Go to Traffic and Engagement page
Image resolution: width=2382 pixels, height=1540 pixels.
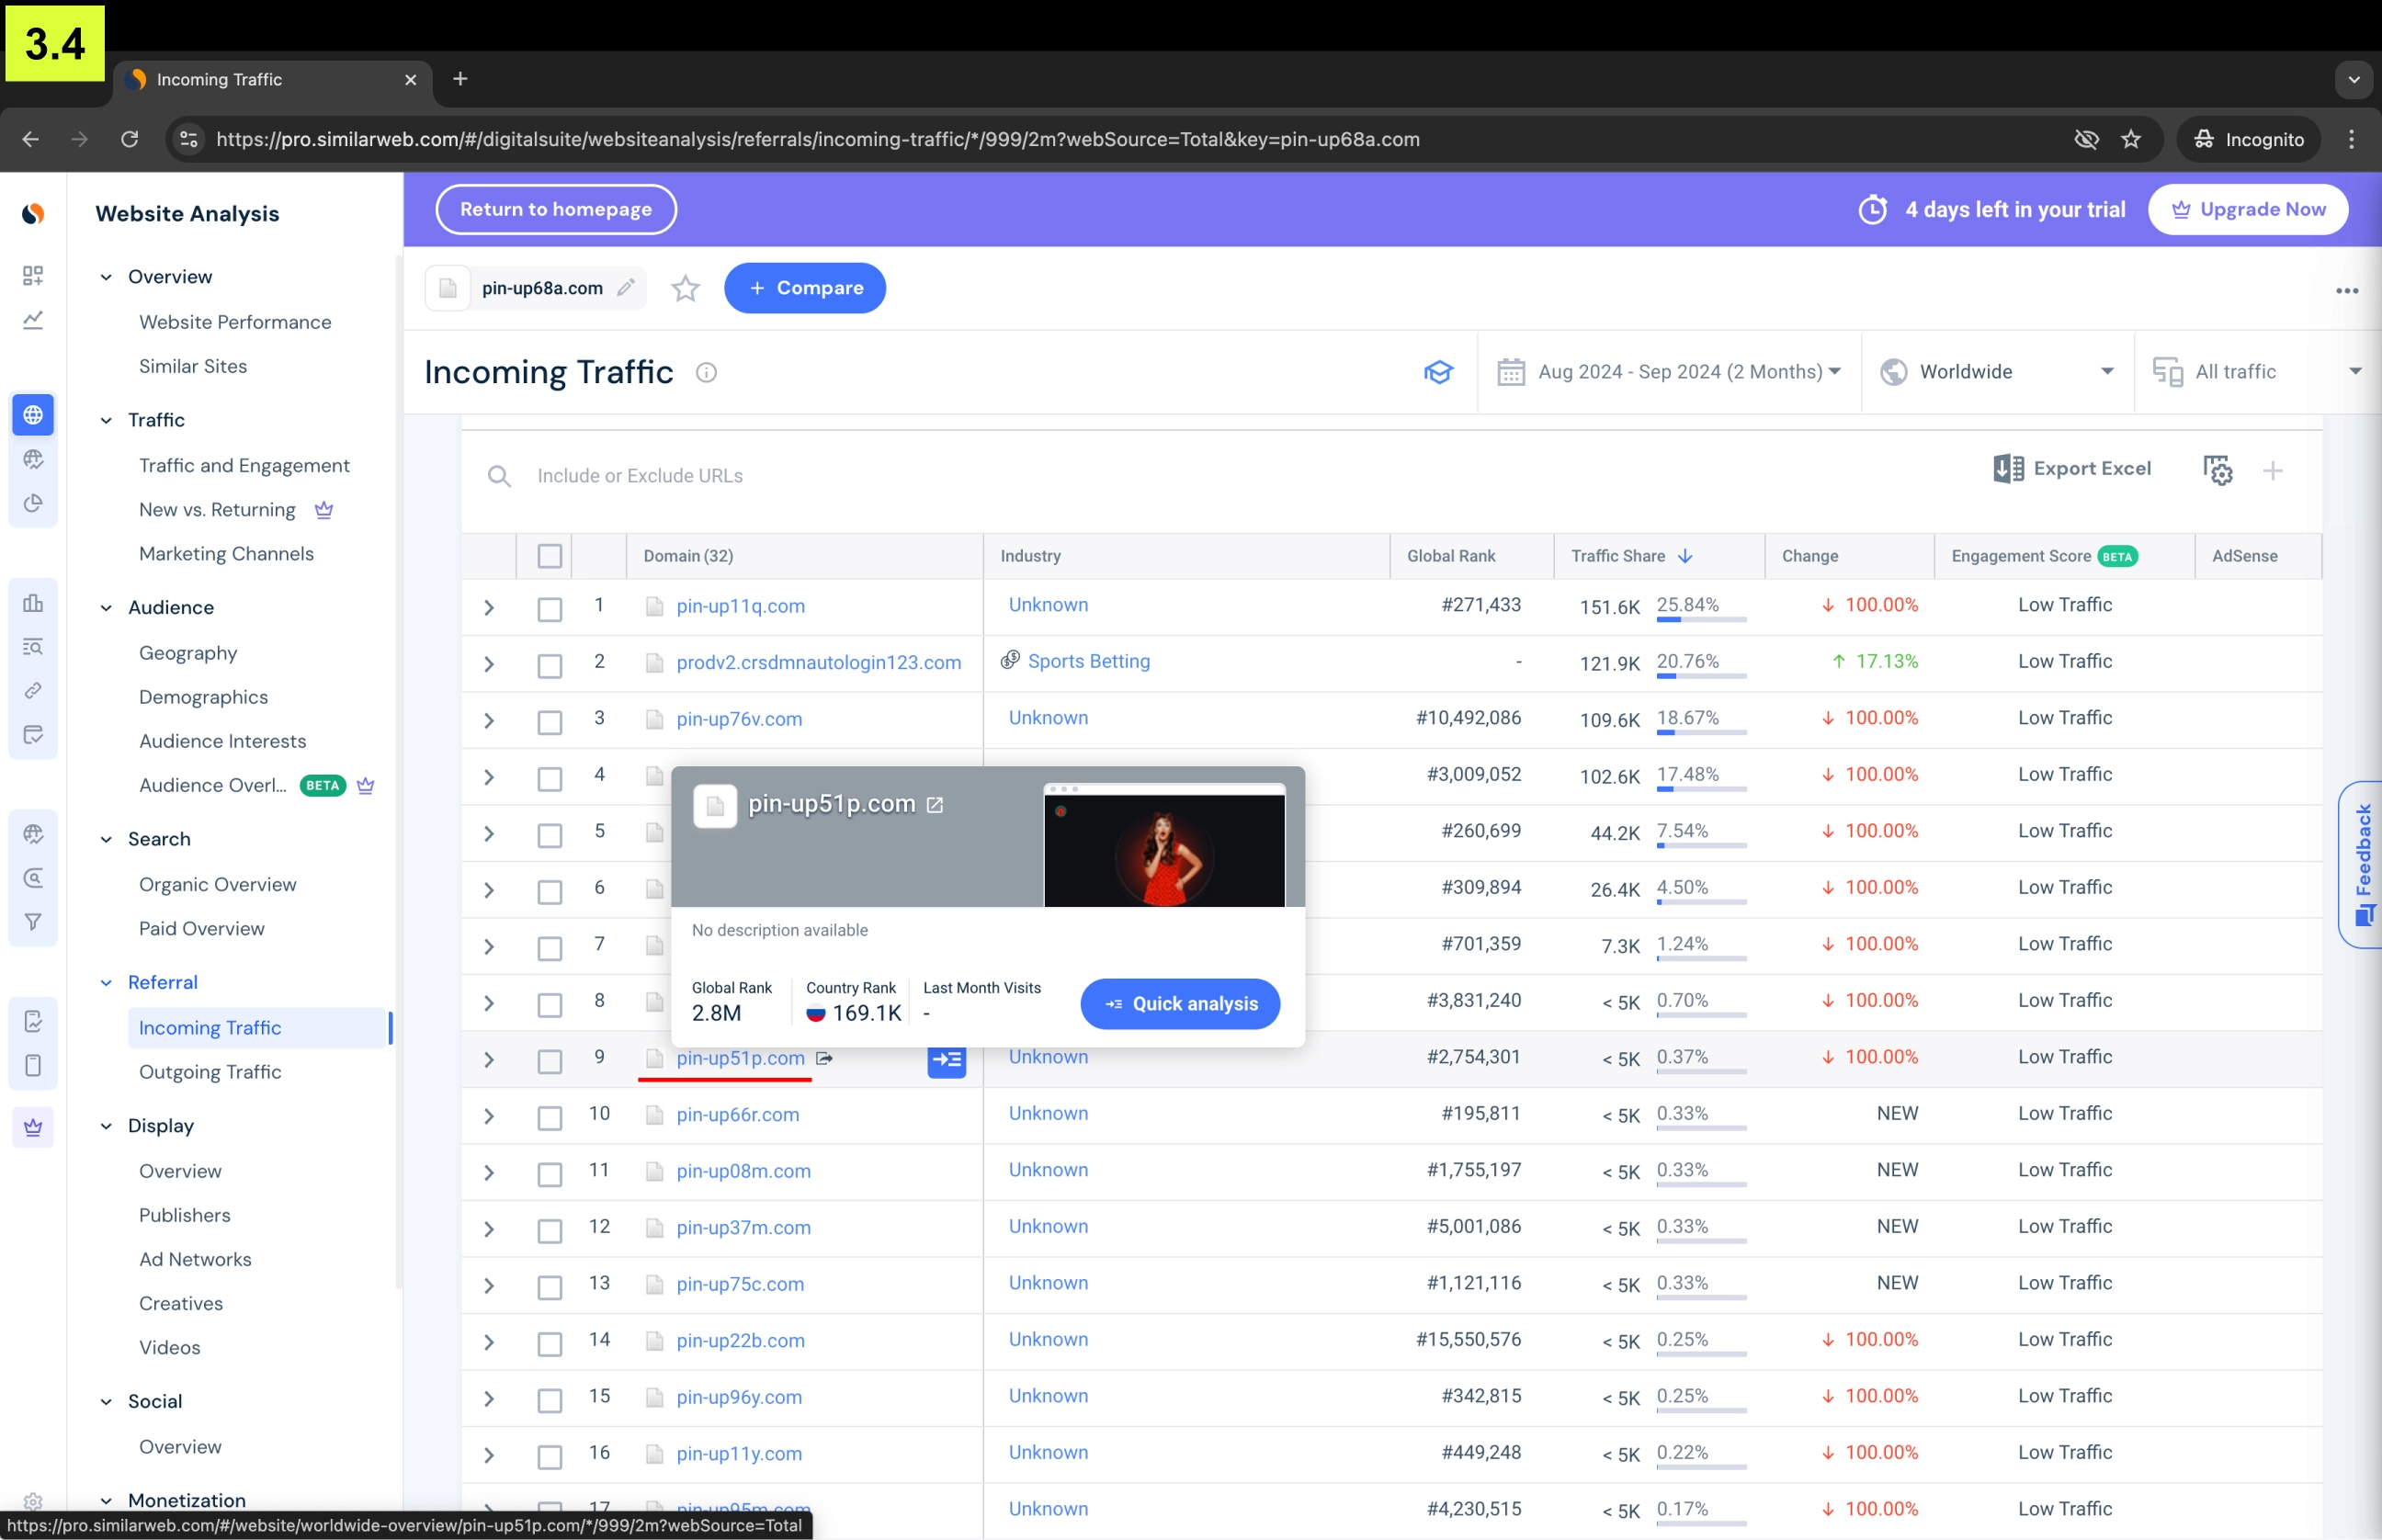244,465
